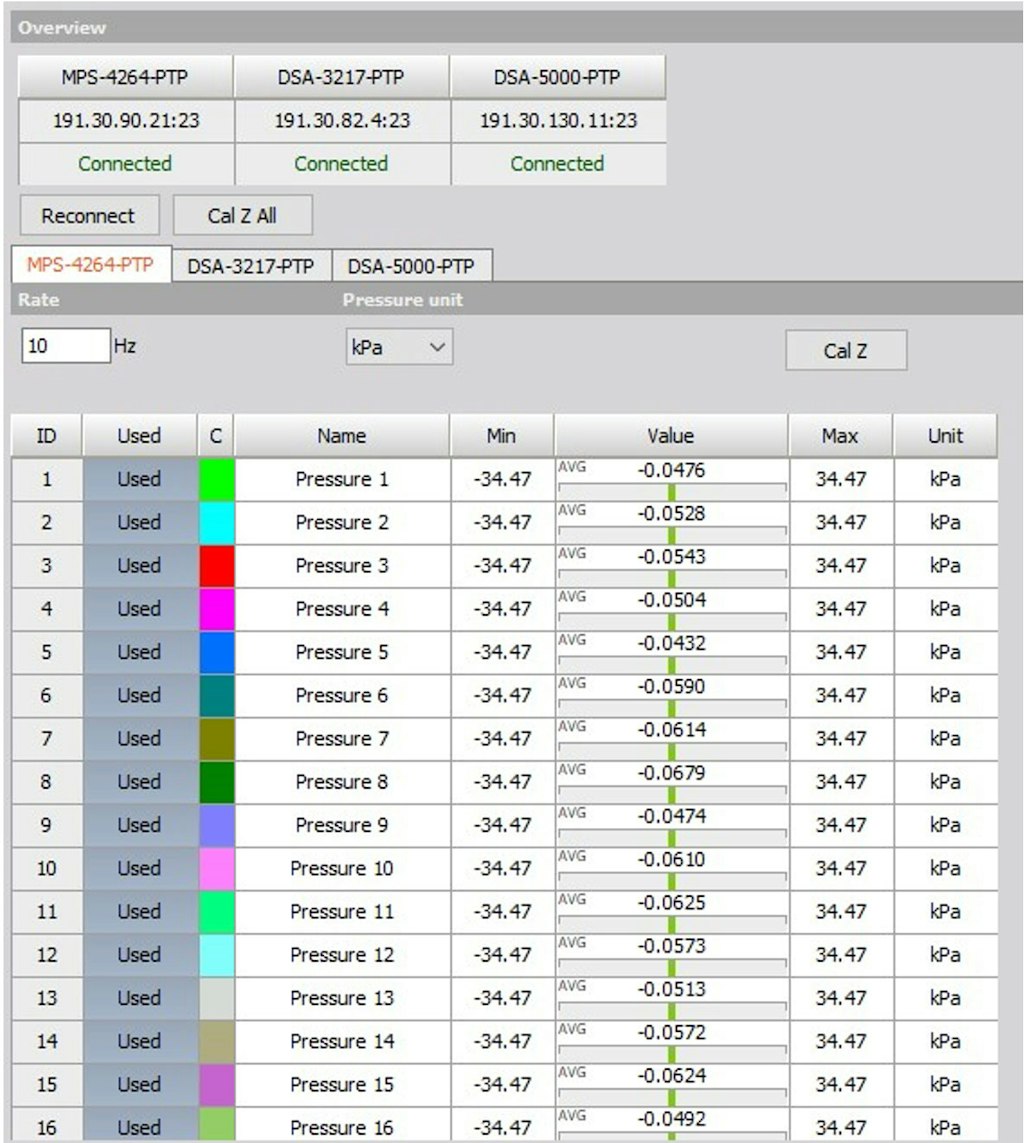This screenshot has height=1143, width=1024.
Task: Click the dark green swatch of Pressure 8
Action: (x=216, y=782)
